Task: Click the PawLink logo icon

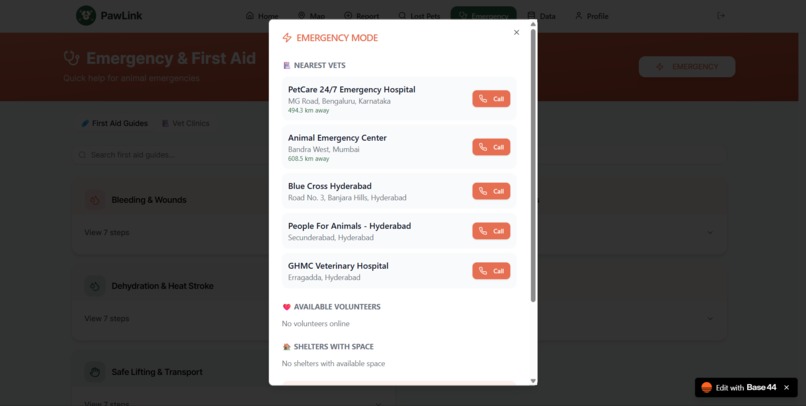Action: 86,15
